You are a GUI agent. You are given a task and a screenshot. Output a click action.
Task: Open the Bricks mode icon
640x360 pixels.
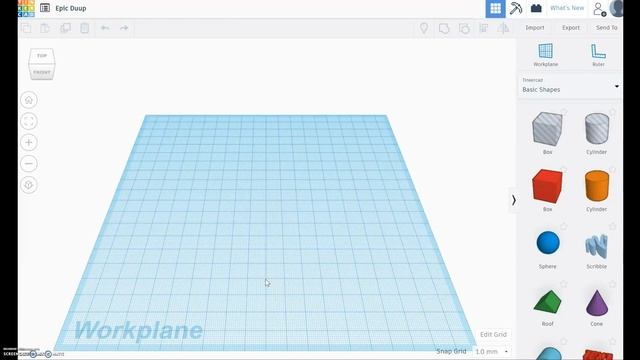pos(536,8)
